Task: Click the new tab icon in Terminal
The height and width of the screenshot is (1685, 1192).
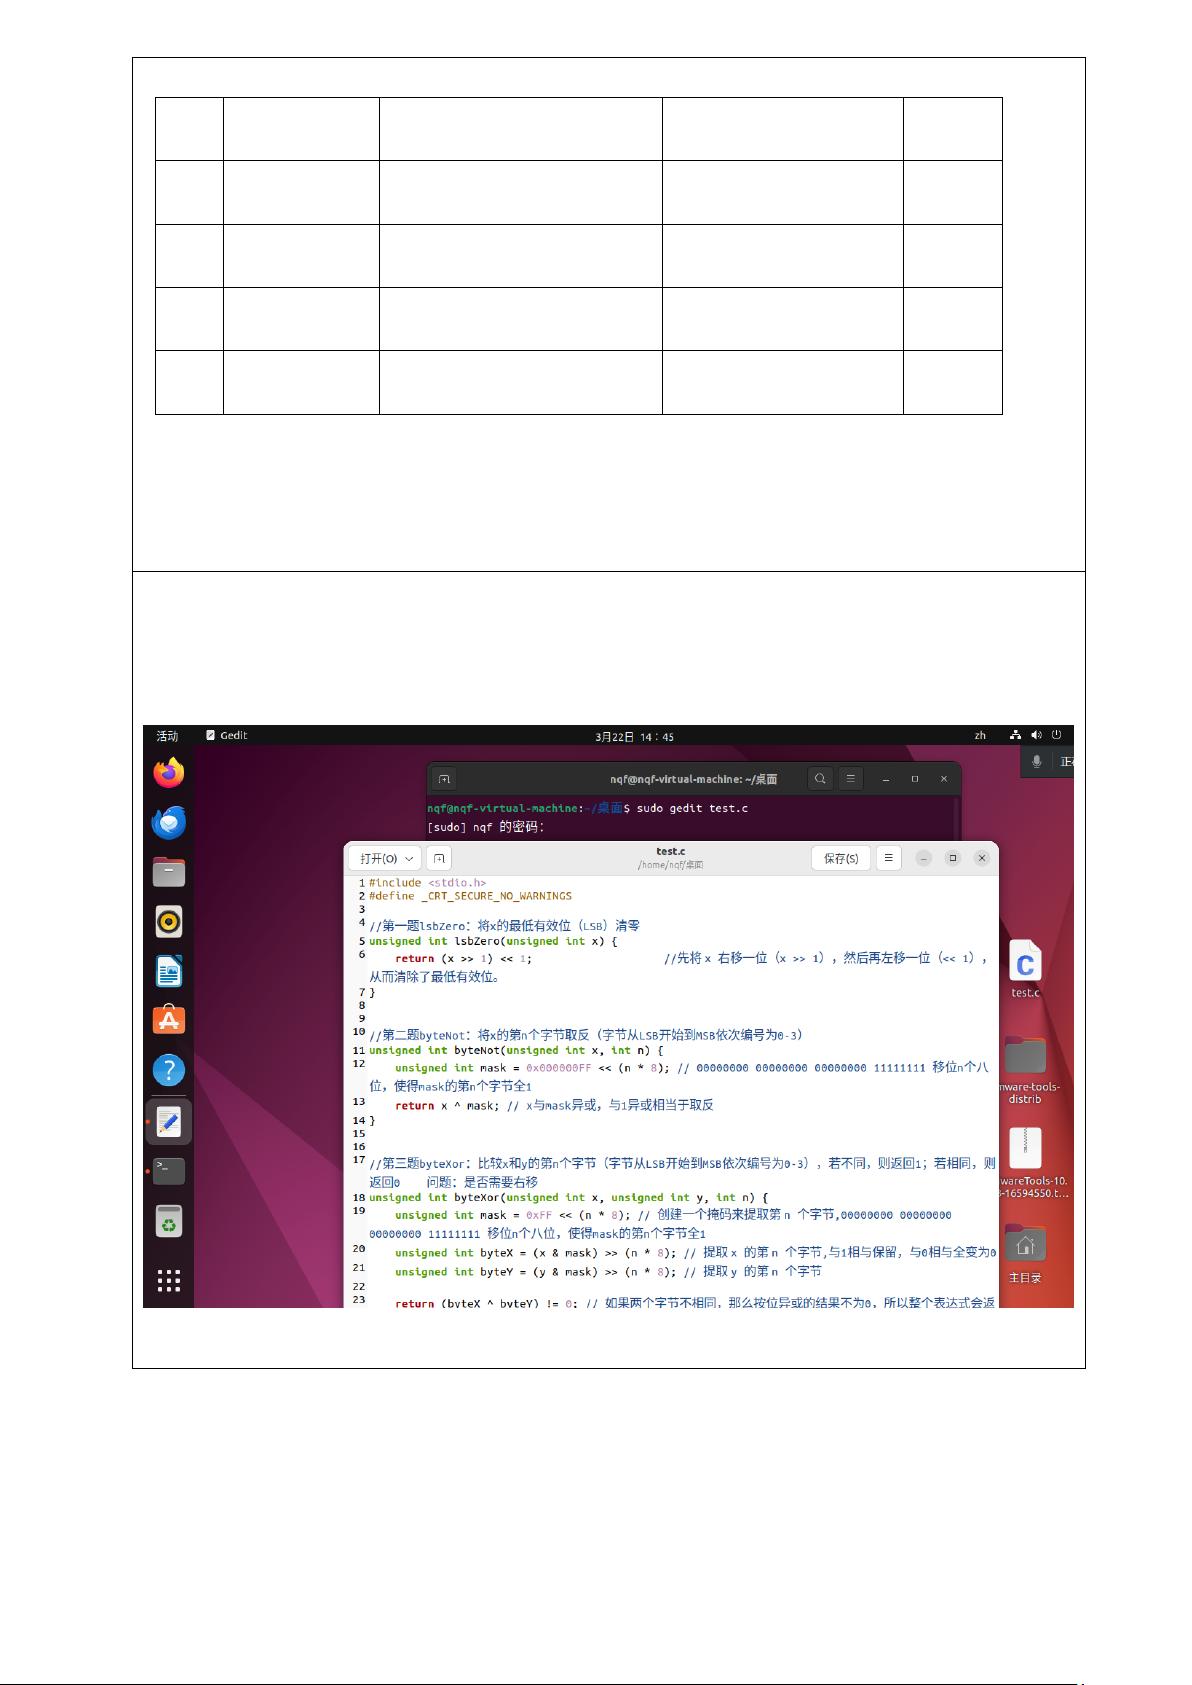Action: tap(444, 778)
